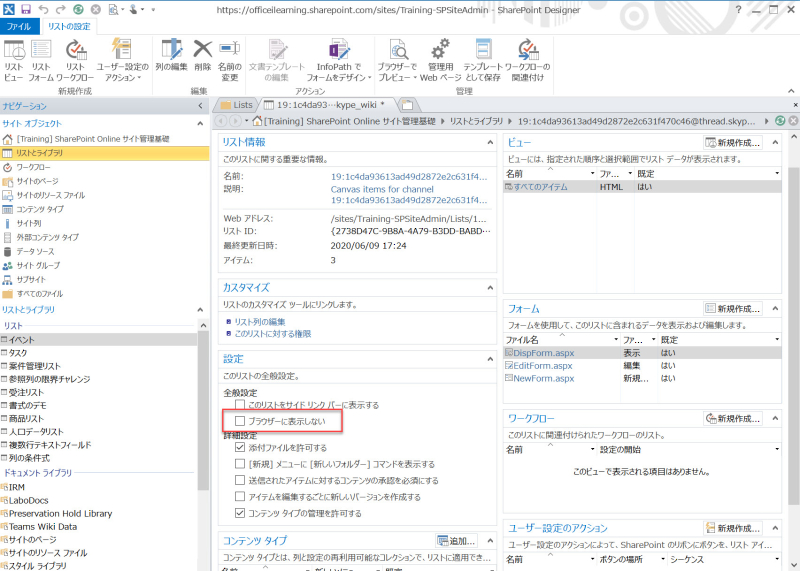Collapse the ビュー section
The image size is (800, 571).
[x=775, y=142]
